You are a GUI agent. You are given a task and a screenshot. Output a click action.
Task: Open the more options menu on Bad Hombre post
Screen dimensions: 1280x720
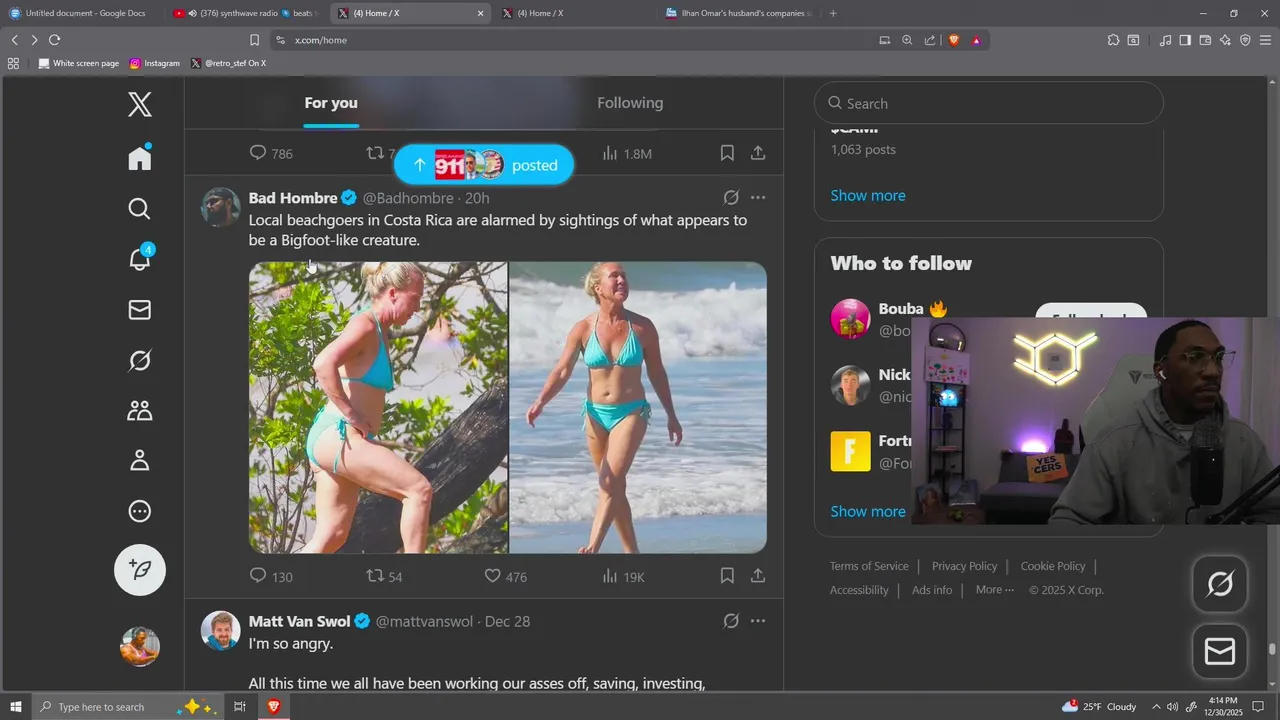pos(758,198)
